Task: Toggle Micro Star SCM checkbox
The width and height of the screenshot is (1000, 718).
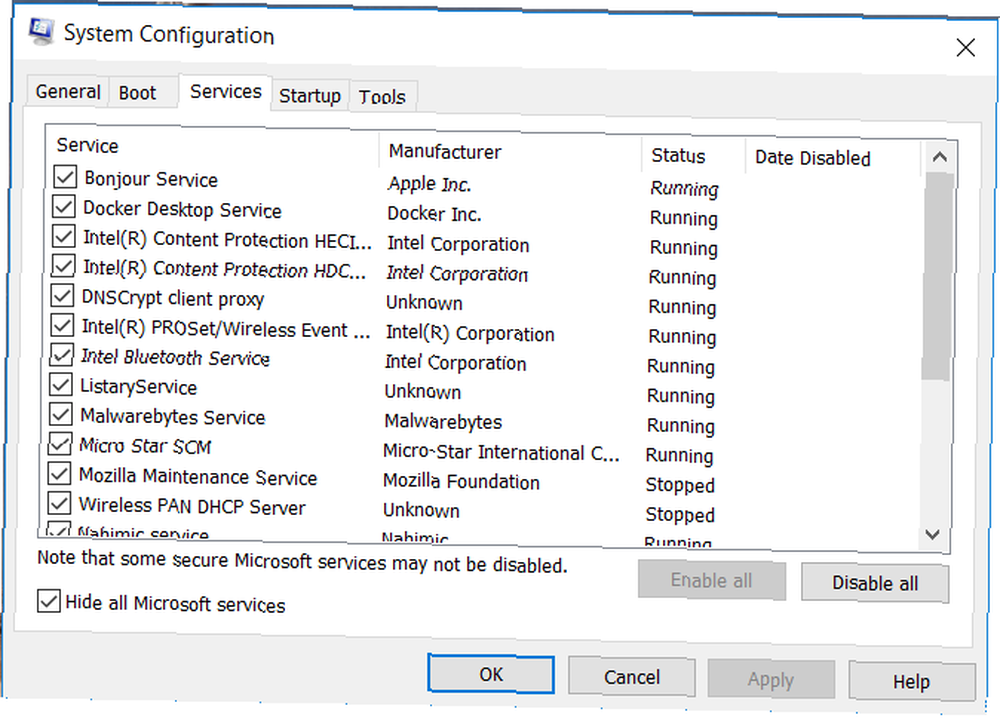Action: pos(60,444)
